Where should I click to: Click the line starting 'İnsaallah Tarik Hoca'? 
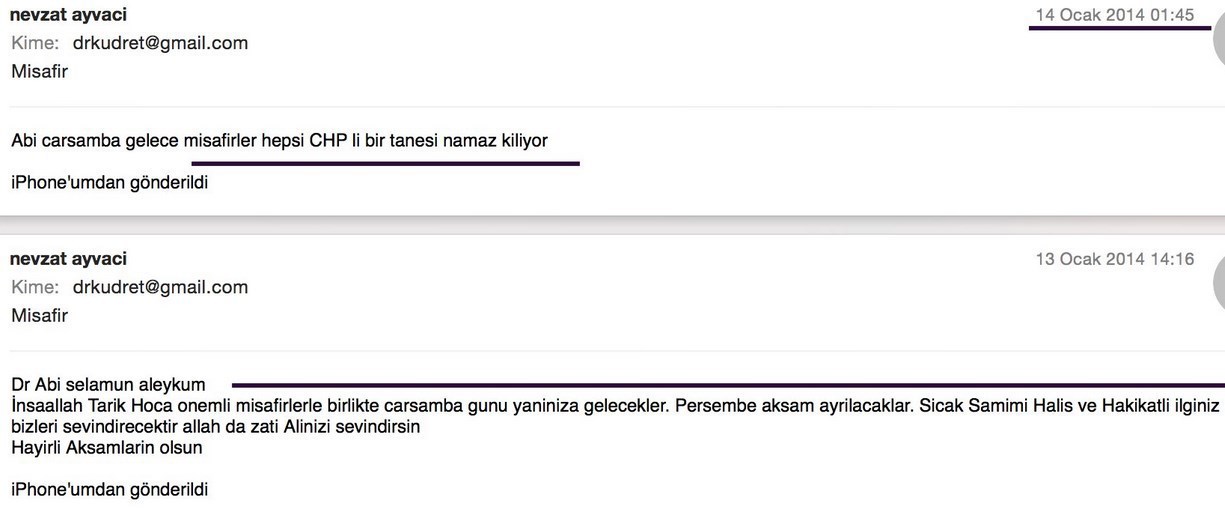tap(600, 407)
